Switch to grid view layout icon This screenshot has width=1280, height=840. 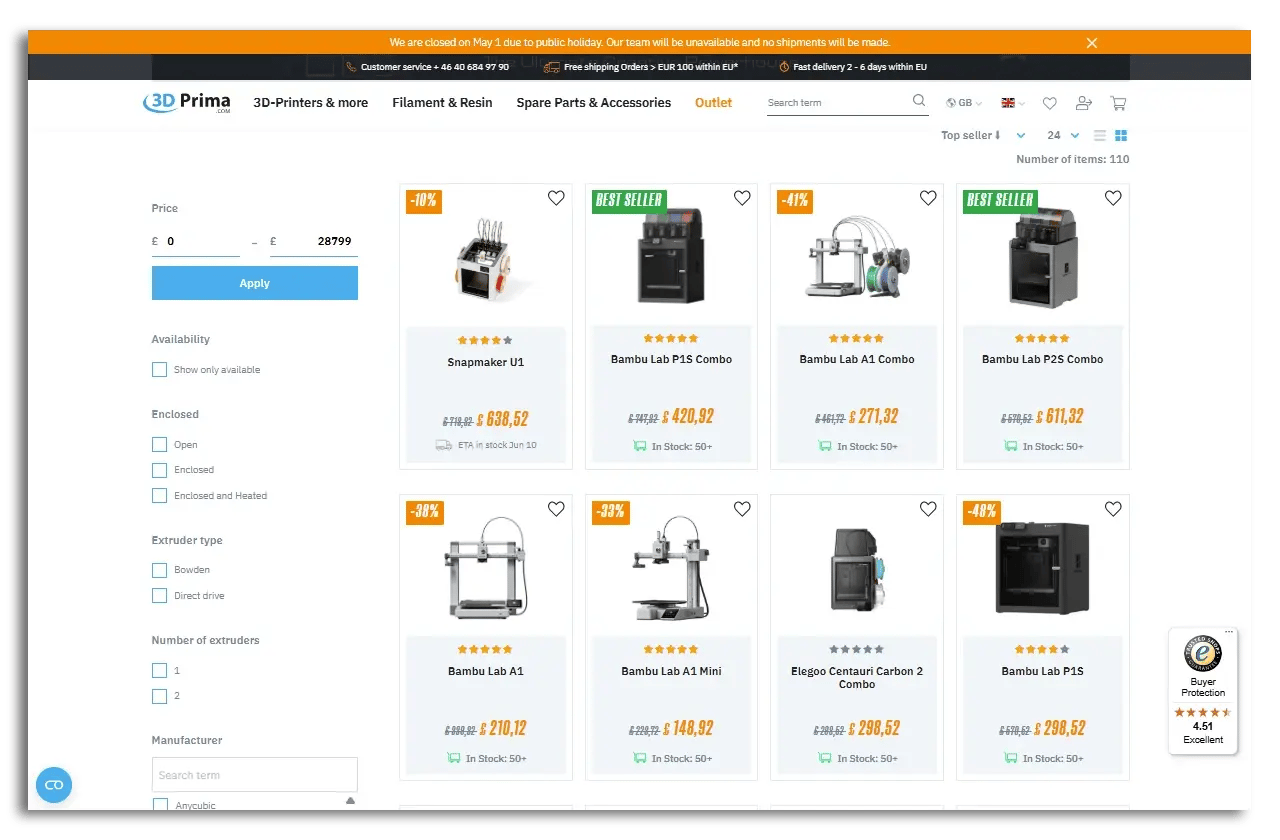(x=1121, y=136)
